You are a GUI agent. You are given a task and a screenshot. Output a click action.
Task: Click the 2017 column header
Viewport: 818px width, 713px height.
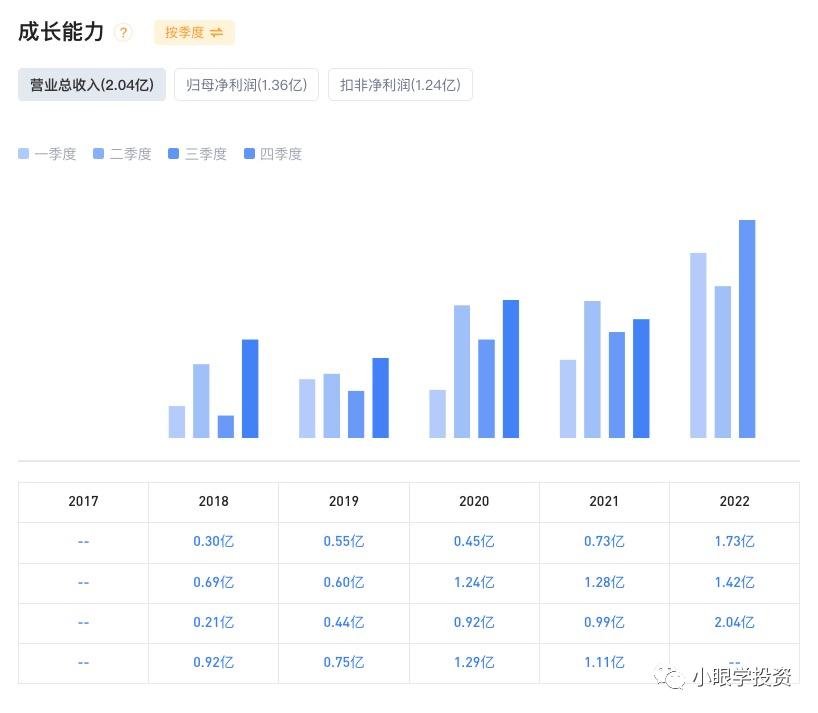pos(83,501)
